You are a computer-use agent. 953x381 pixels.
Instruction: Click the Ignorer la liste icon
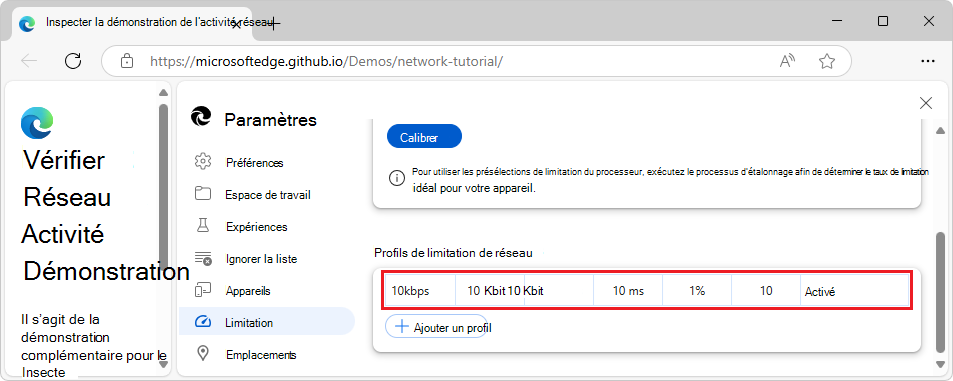[203, 258]
